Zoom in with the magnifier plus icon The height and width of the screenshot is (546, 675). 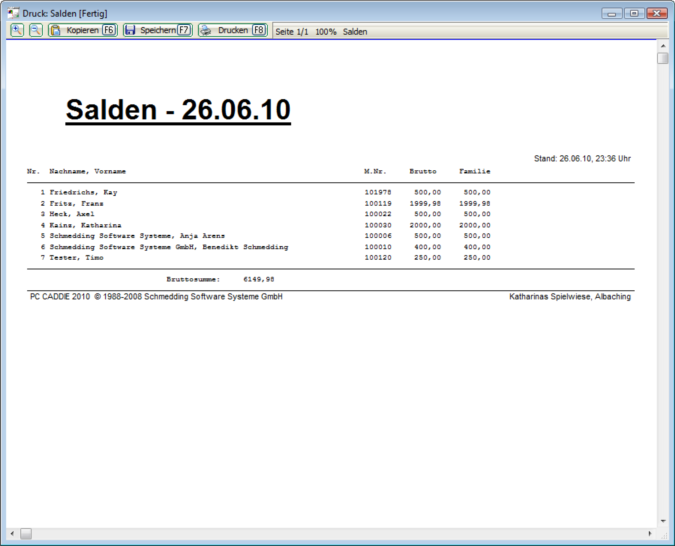(x=17, y=30)
